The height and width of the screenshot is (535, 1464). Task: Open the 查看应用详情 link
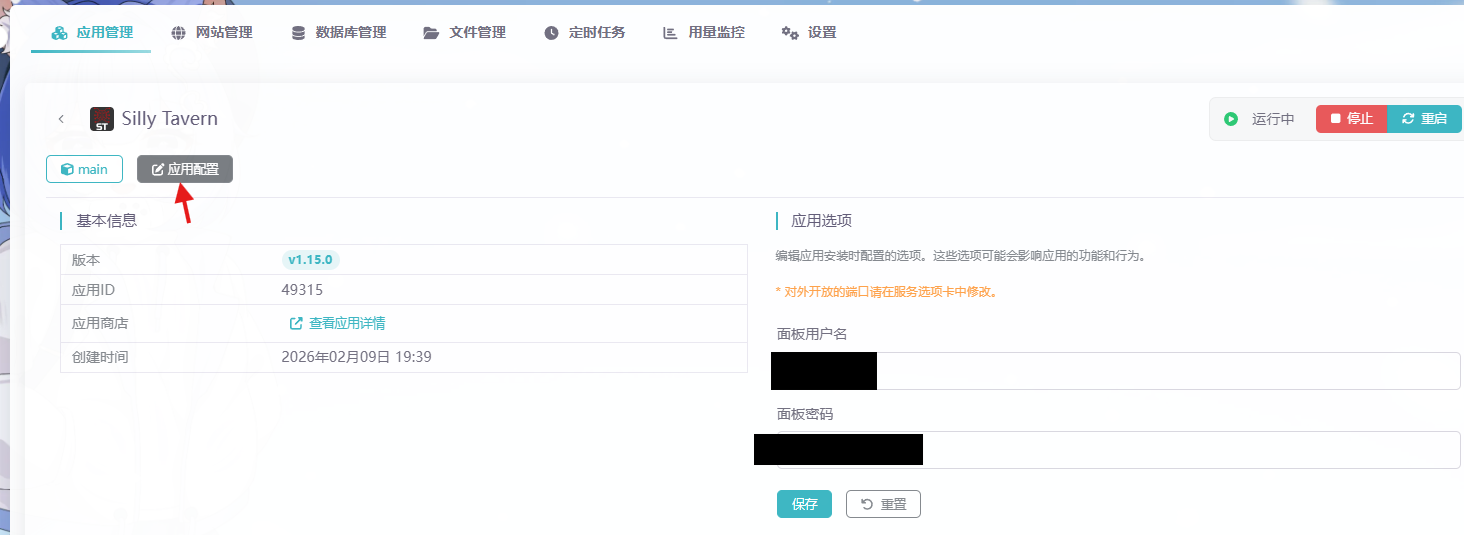[x=338, y=324]
